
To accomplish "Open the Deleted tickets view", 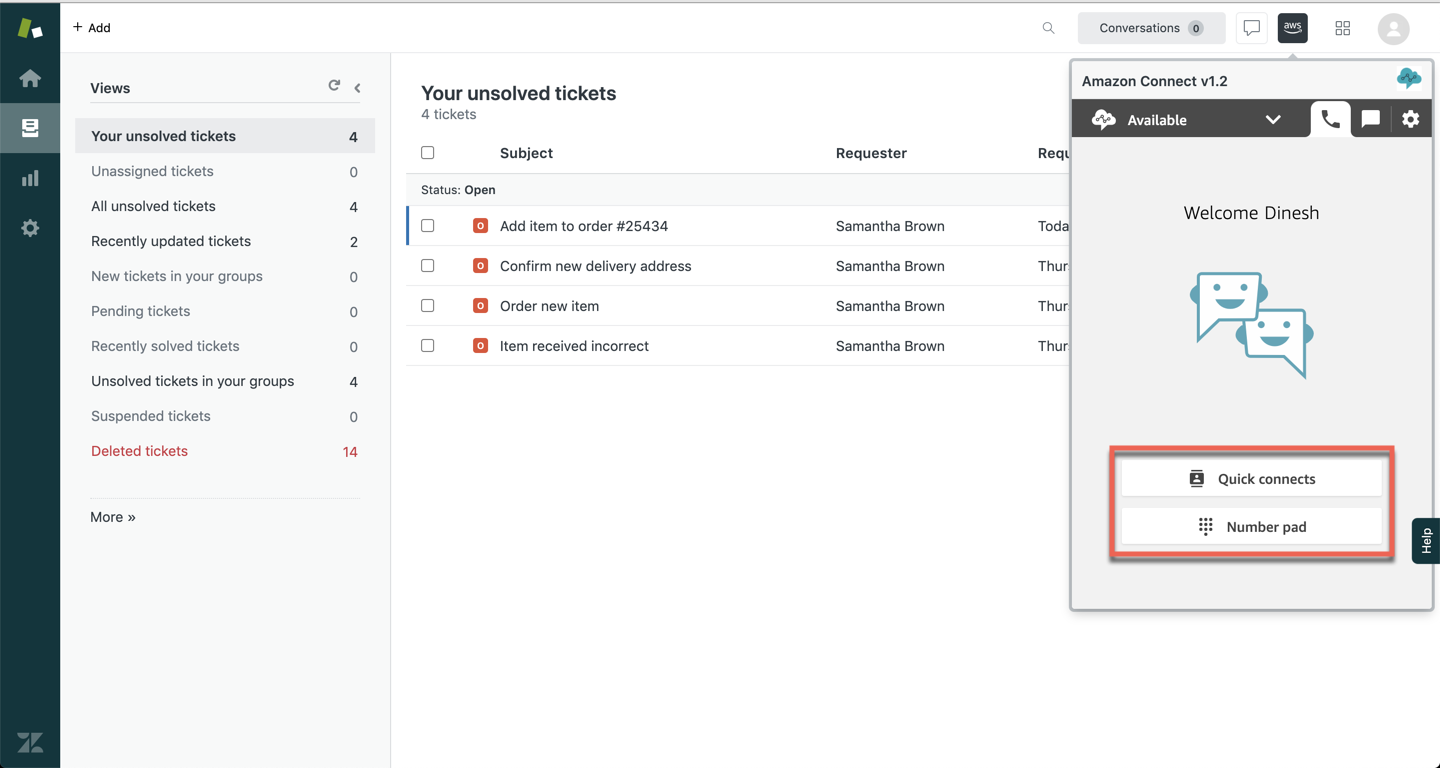I will [x=139, y=451].
